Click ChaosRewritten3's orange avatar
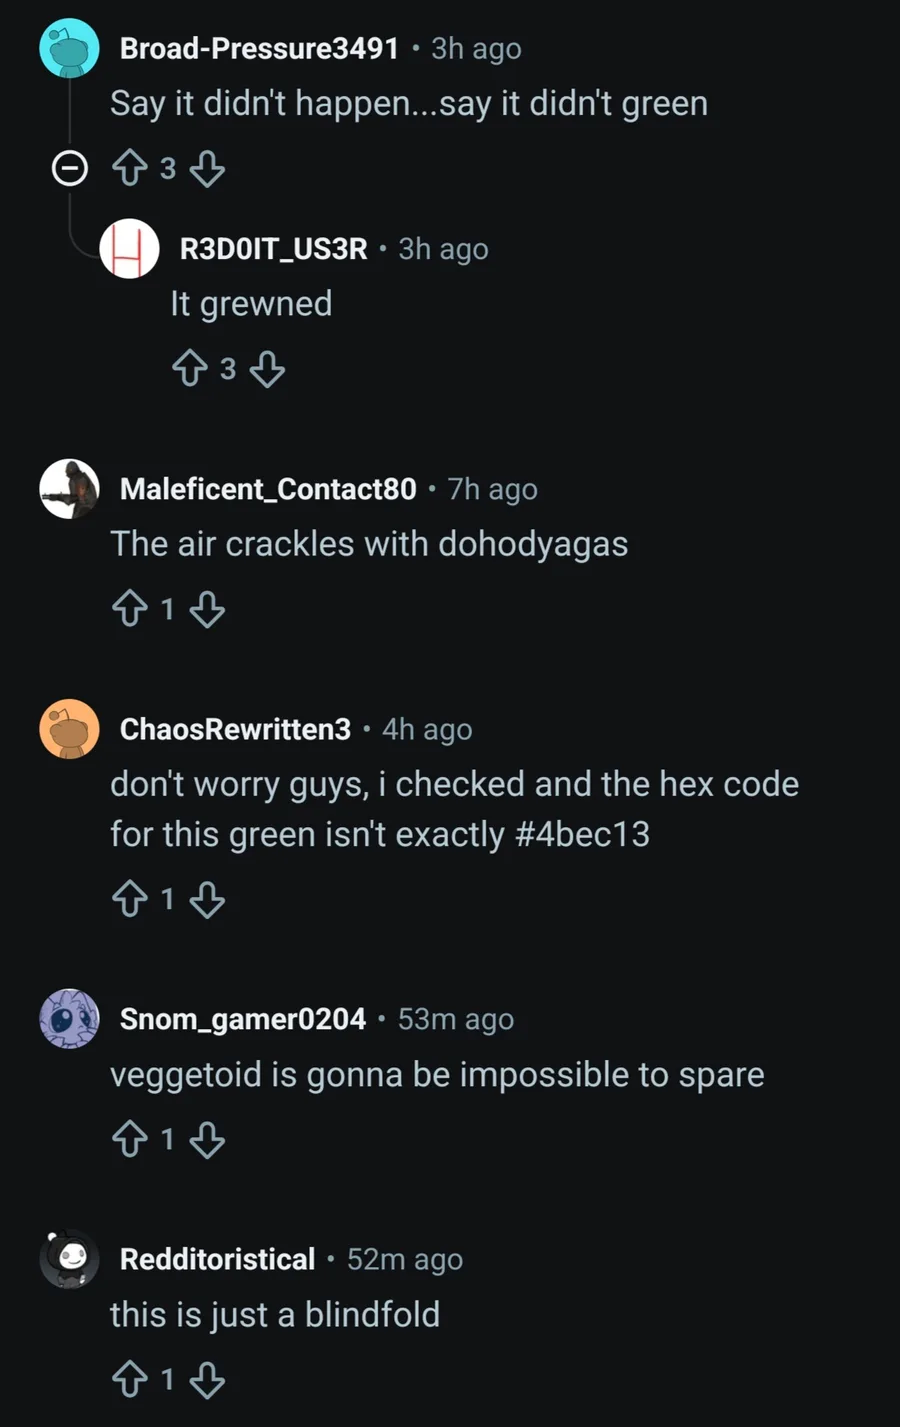 (x=69, y=729)
